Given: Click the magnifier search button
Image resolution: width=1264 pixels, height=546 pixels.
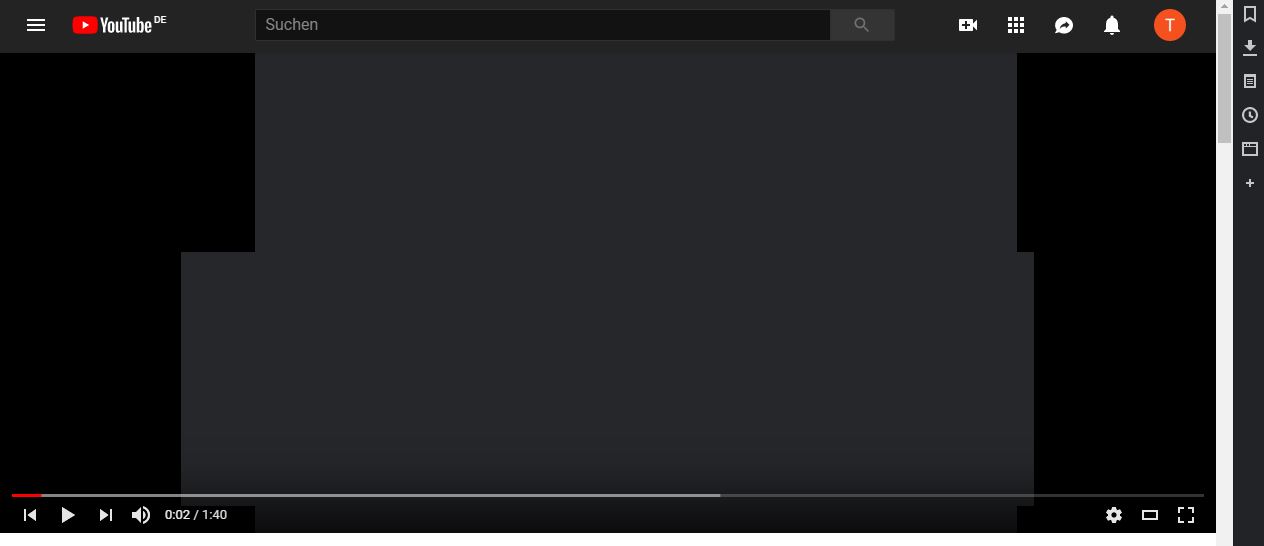Looking at the screenshot, I should coord(862,25).
